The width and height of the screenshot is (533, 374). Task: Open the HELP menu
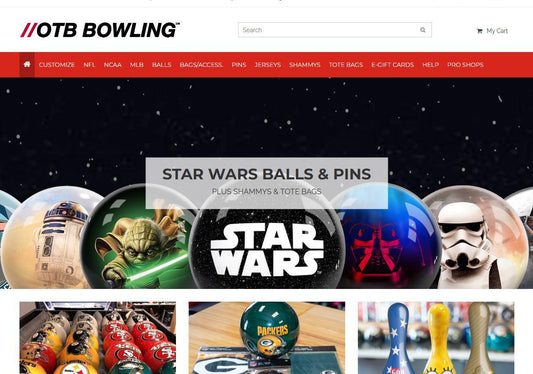point(430,65)
